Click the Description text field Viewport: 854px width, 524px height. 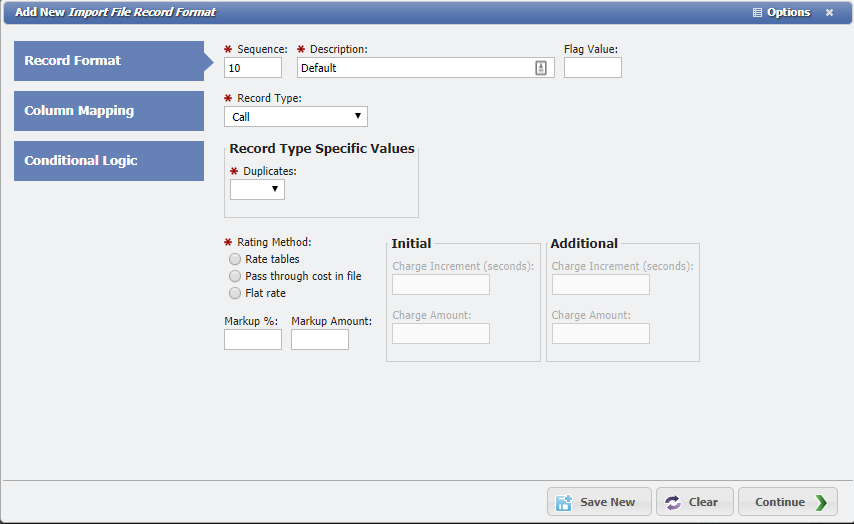(415, 68)
